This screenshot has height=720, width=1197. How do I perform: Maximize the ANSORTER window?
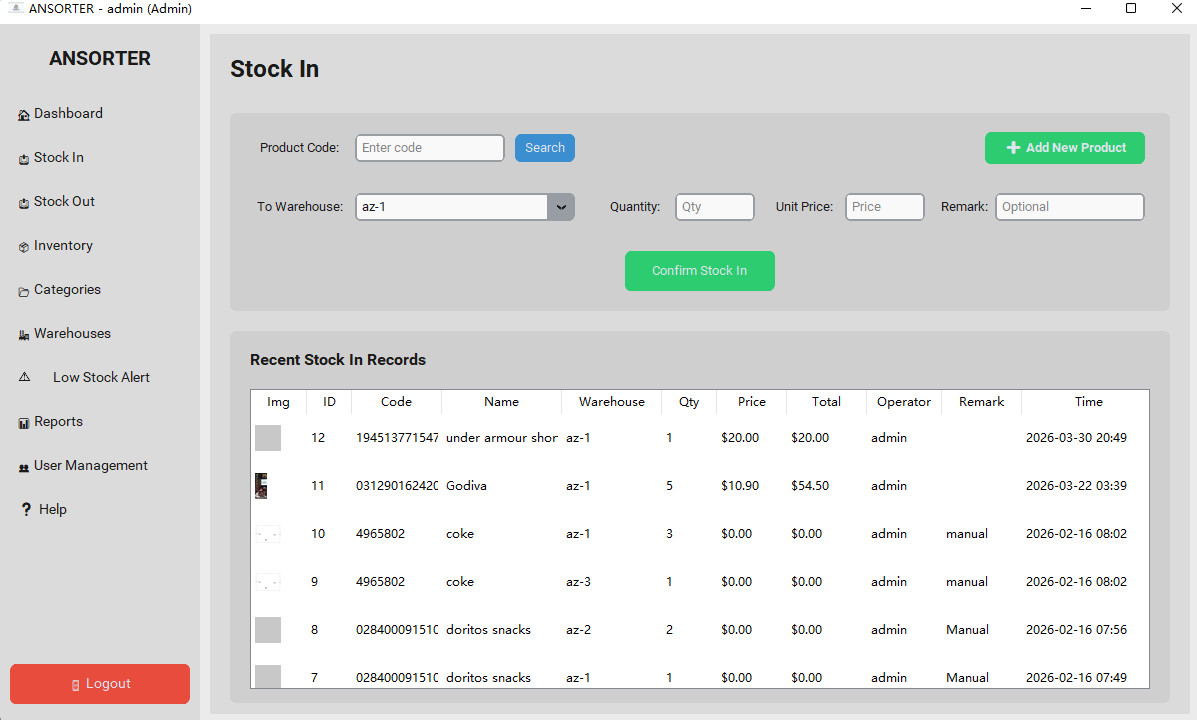click(1131, 8)
